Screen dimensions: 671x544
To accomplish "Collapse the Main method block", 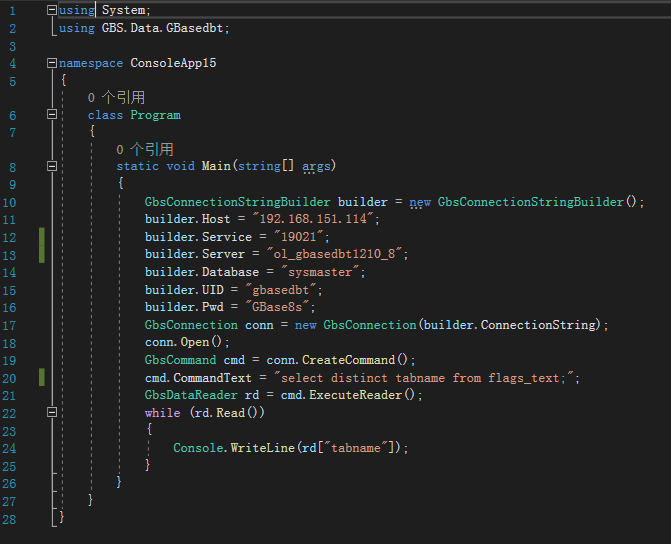I will (x=52, y=167).
